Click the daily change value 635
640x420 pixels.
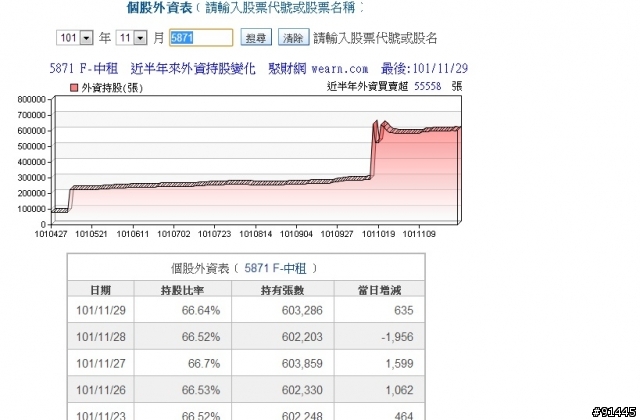pos(404,310)
